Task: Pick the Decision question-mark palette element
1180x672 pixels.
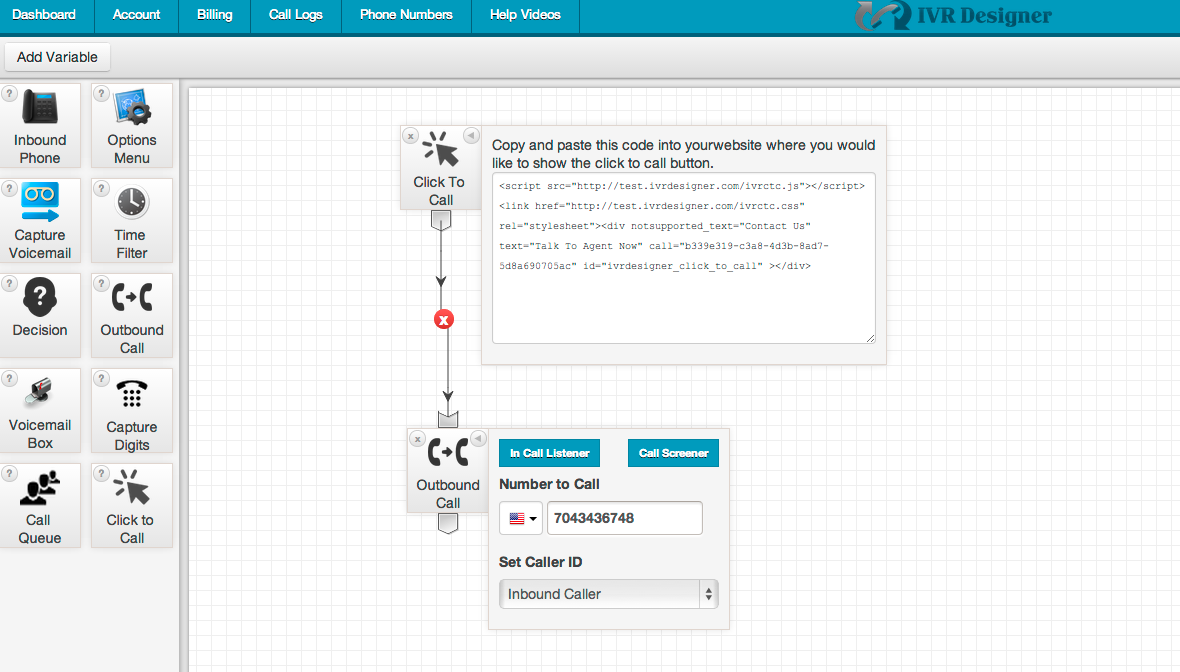Action: tap(40, 315)
